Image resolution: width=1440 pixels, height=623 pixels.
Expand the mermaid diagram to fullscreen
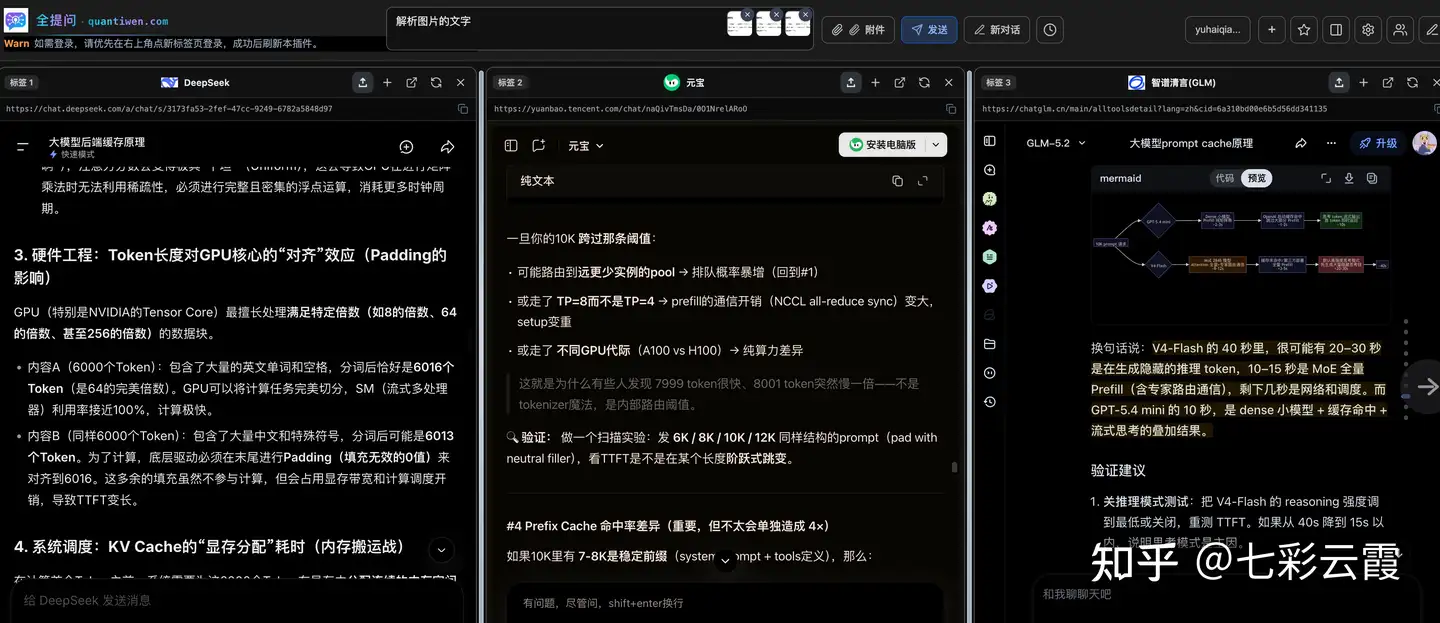1326,178
